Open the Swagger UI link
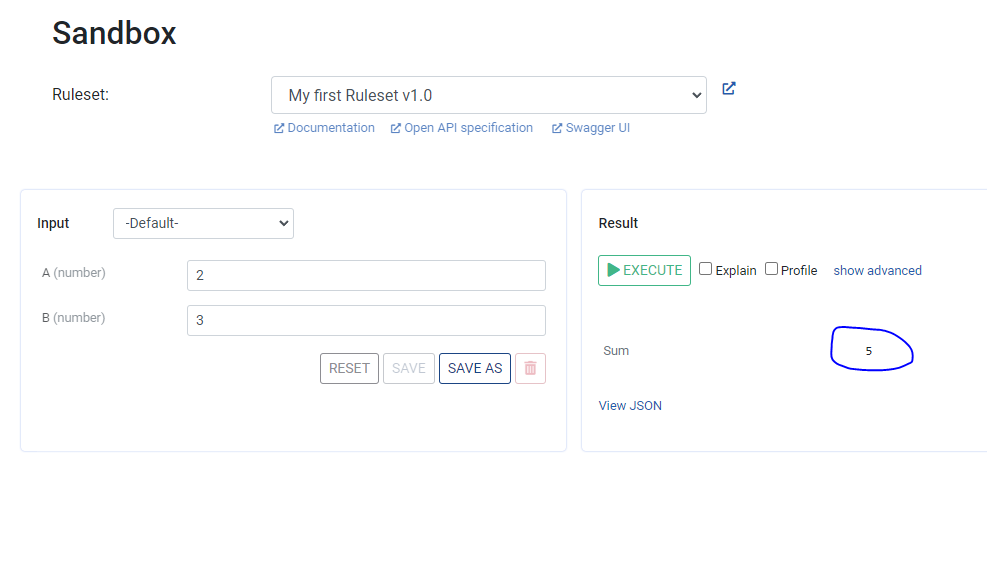 click(x=597, y=128)
